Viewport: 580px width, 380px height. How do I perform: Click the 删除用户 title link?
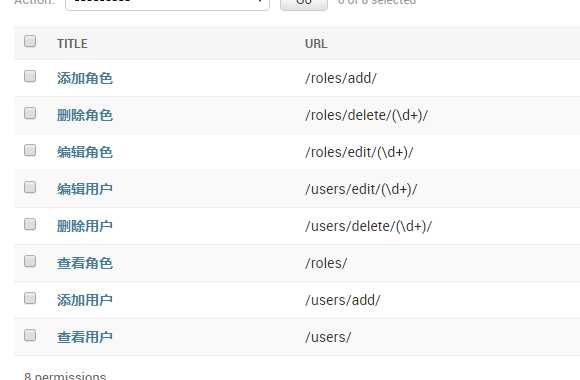(x=85, y=226)
